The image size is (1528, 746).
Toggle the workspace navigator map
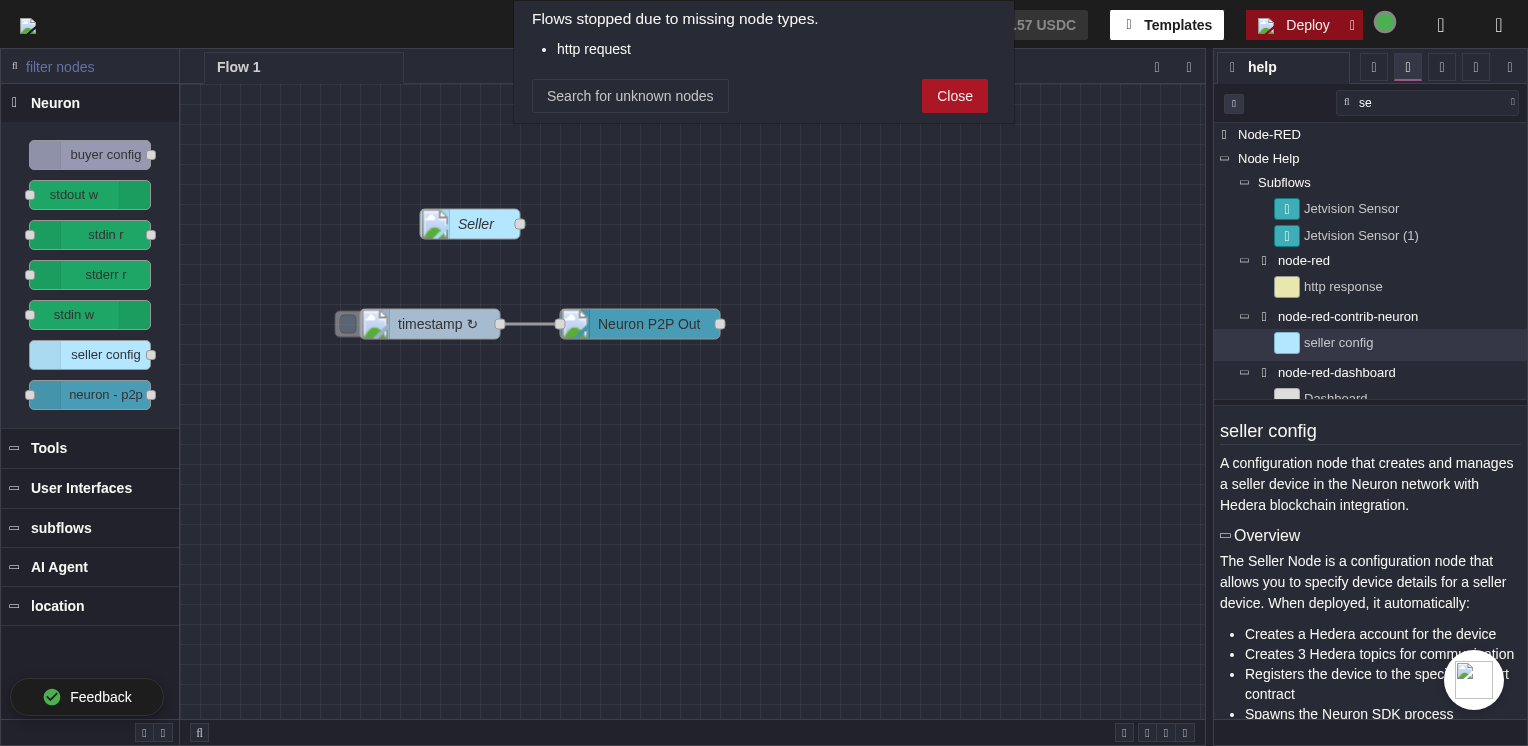pos(1124,733)
